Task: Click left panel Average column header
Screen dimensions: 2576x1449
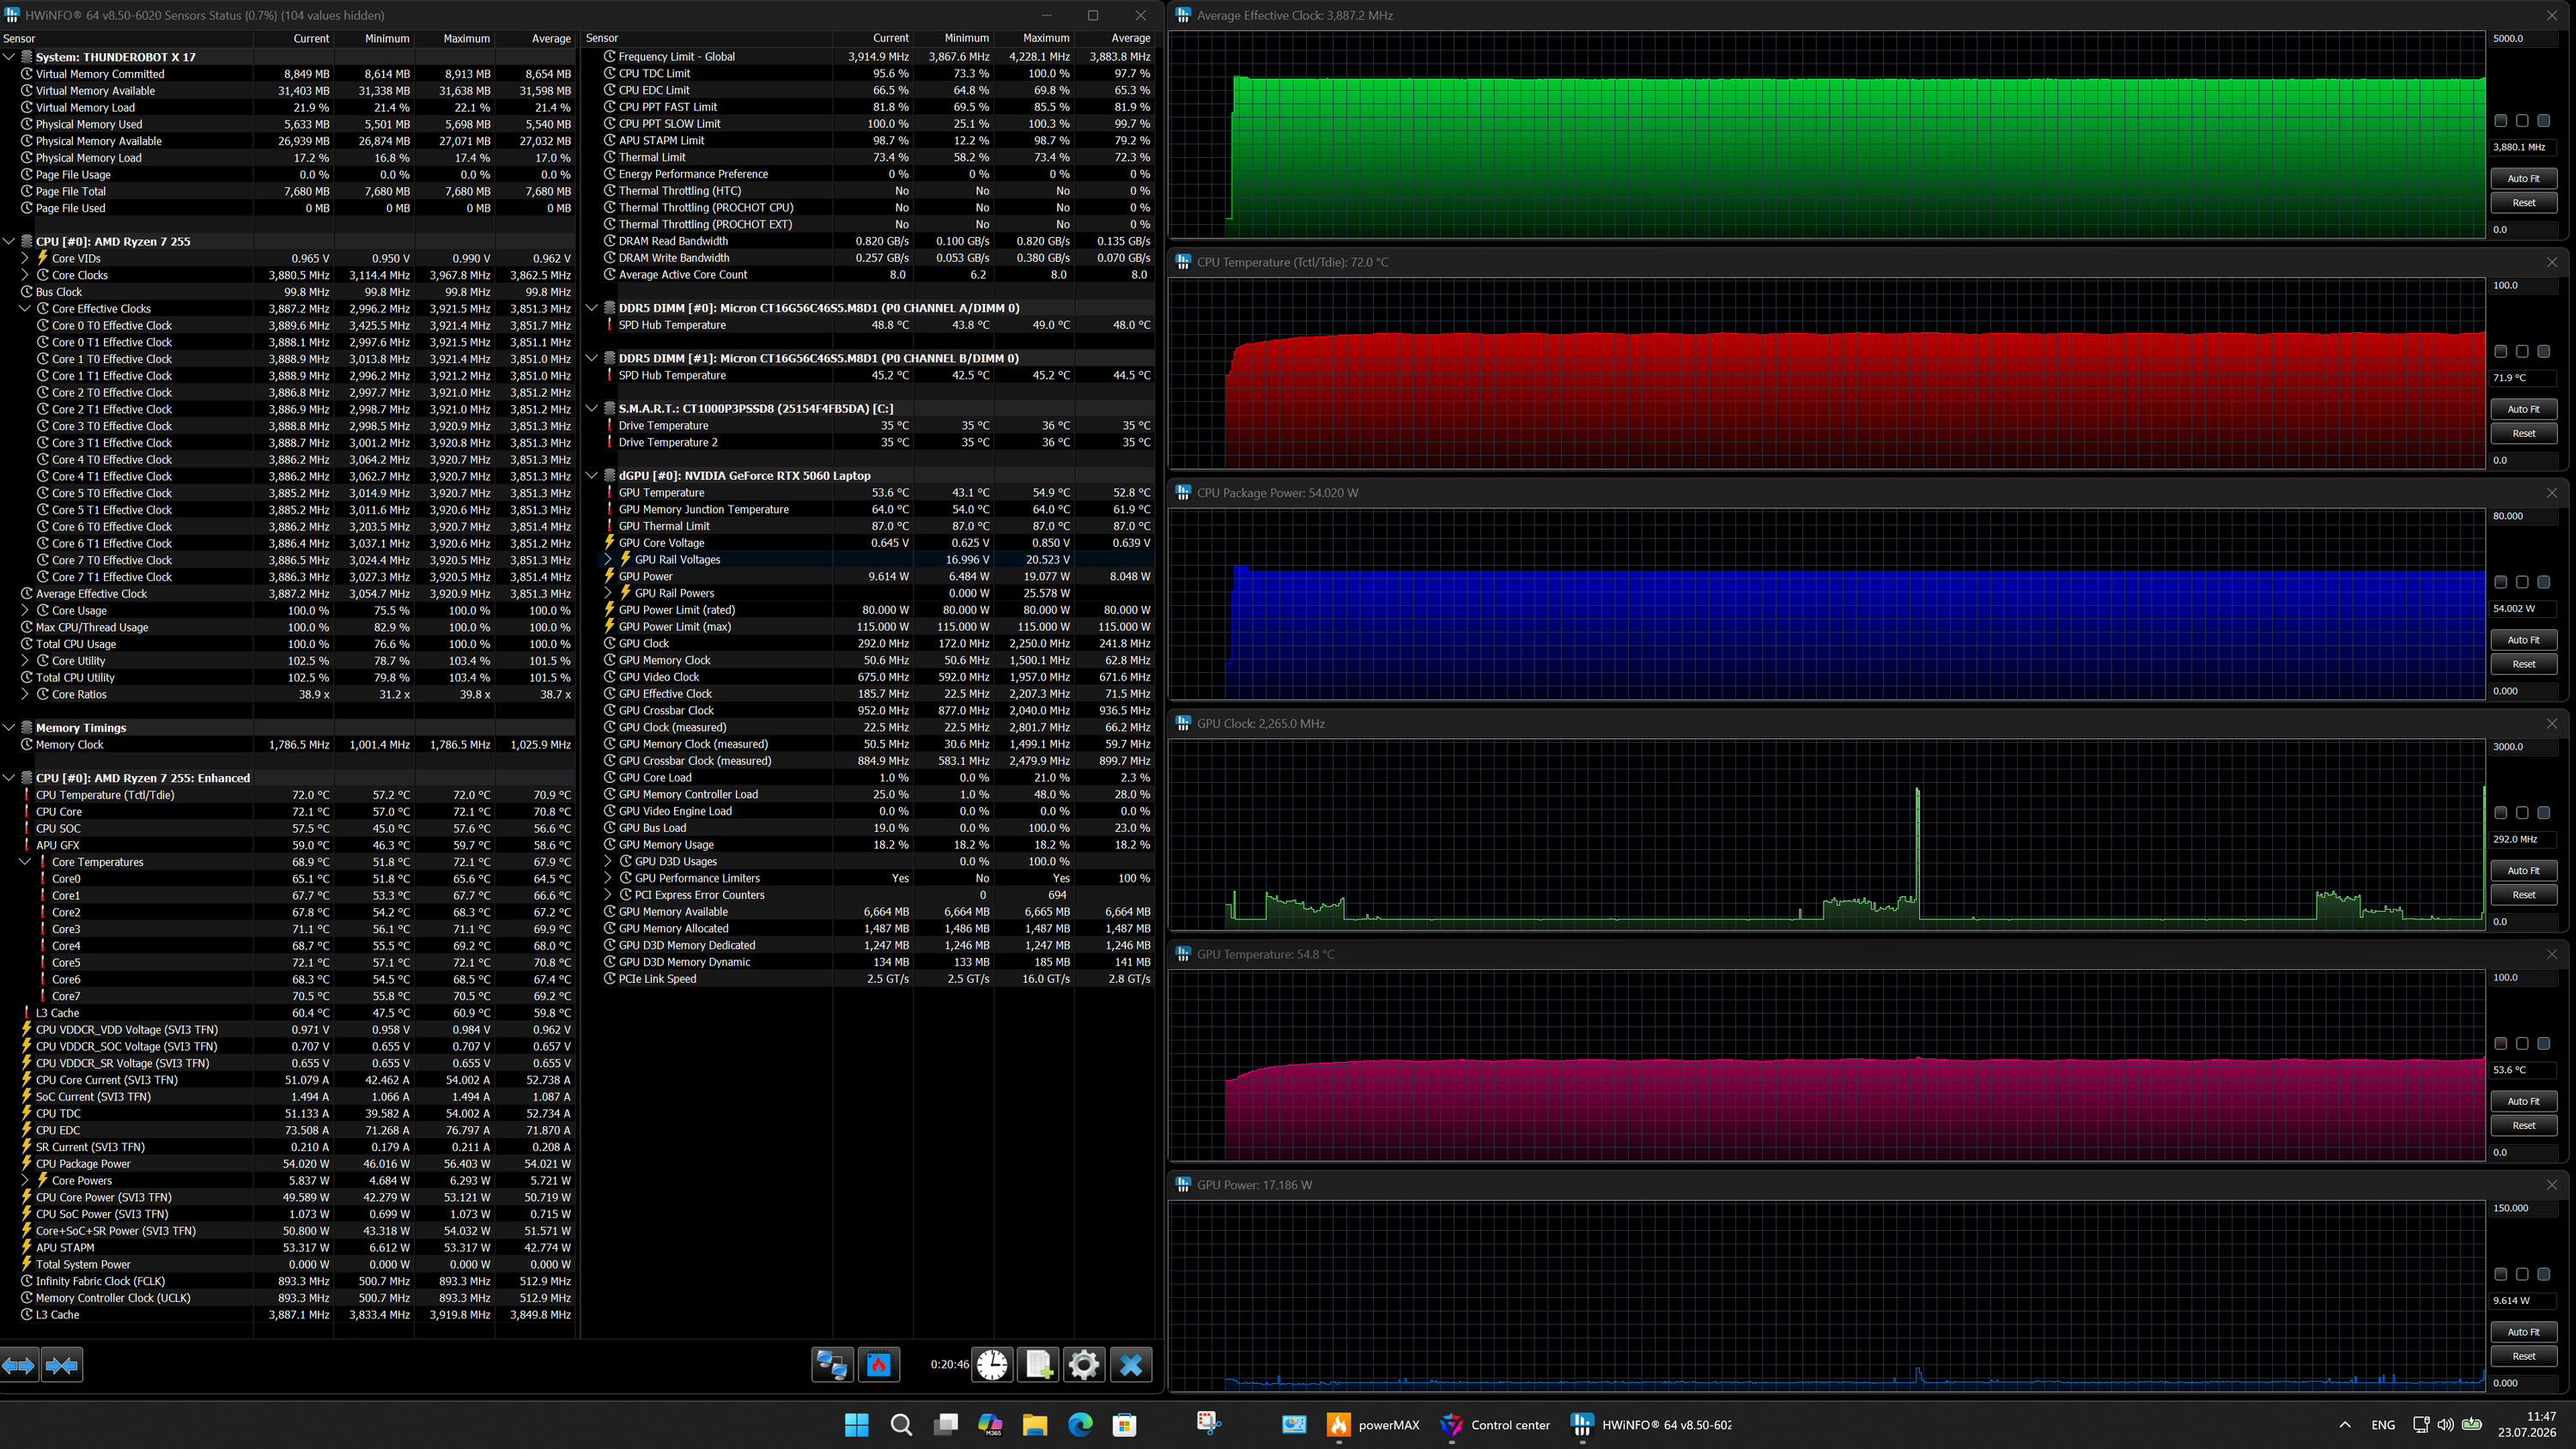Action: 535,39
